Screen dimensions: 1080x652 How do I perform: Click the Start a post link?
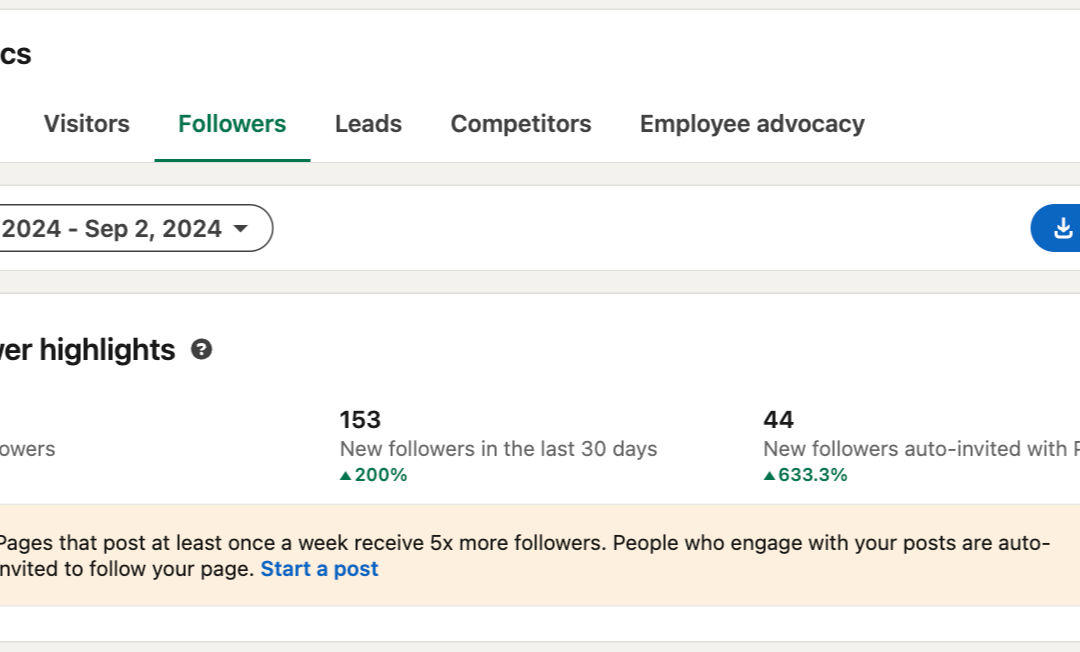click(x=318, y=568)
